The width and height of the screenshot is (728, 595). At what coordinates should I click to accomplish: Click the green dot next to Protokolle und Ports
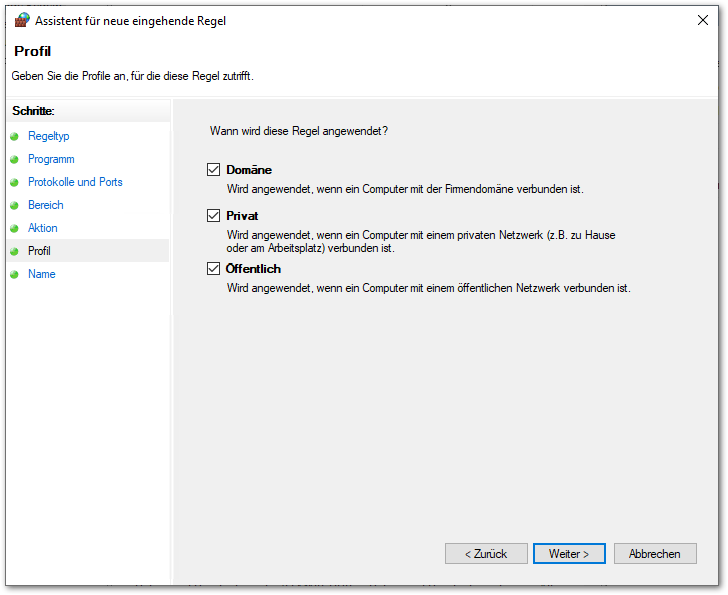coord(15,182)
